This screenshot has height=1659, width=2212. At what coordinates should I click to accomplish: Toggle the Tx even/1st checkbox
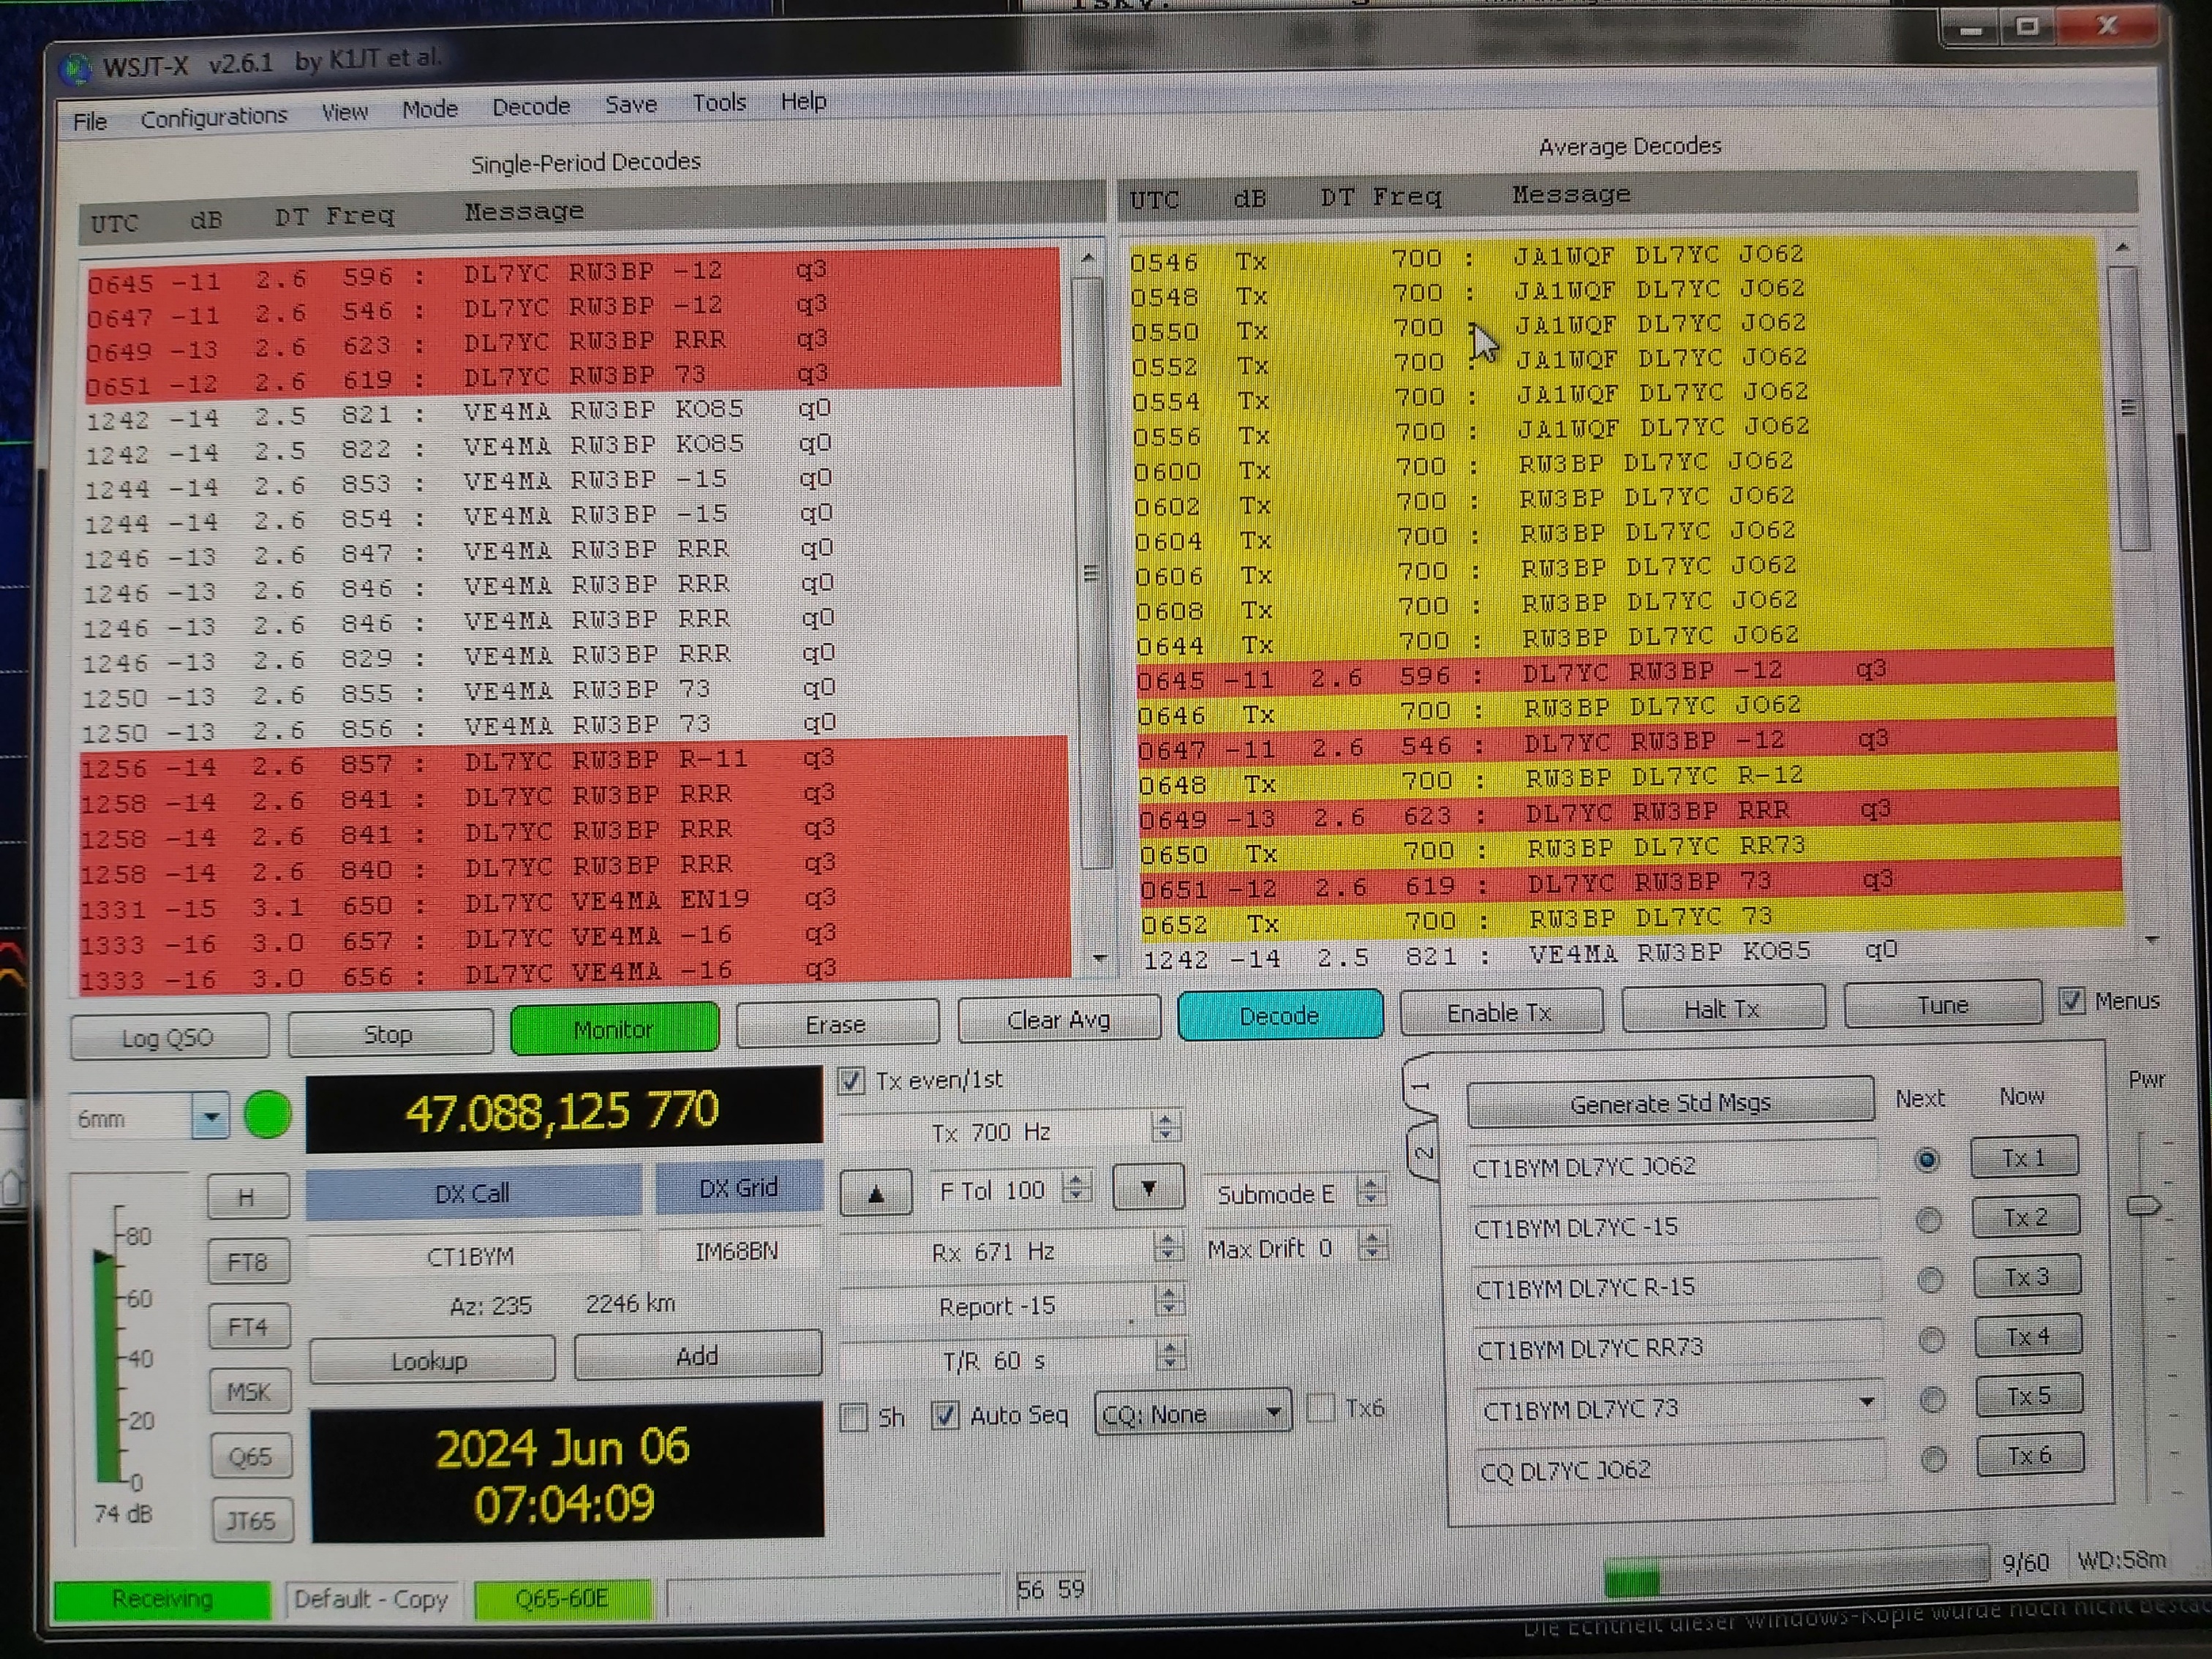pos(851,1080)
